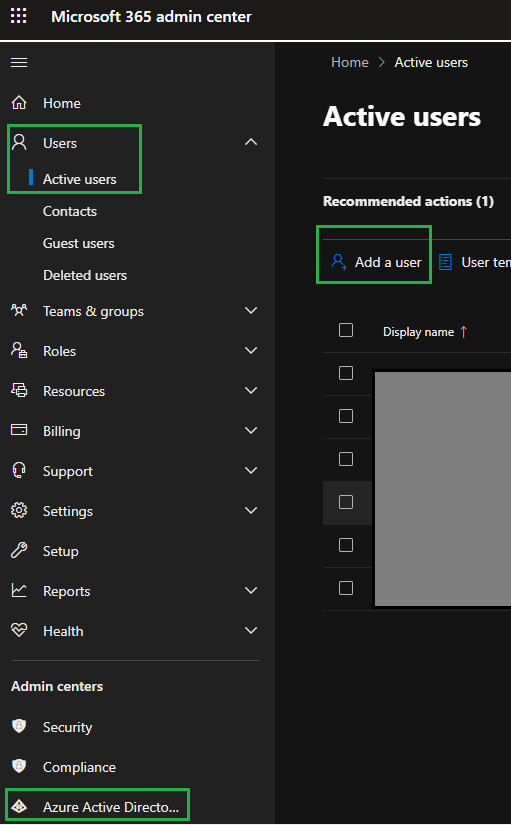Click the Reports label in sidebar

(66, 591)
